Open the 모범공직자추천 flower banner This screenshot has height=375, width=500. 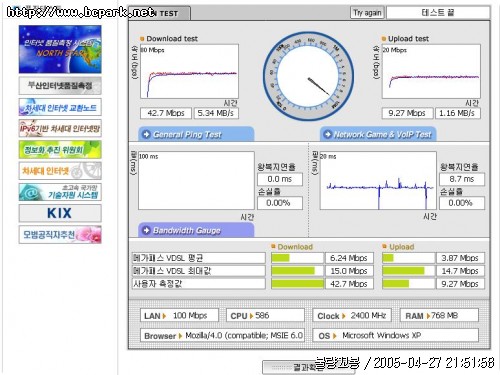(60, 235)
